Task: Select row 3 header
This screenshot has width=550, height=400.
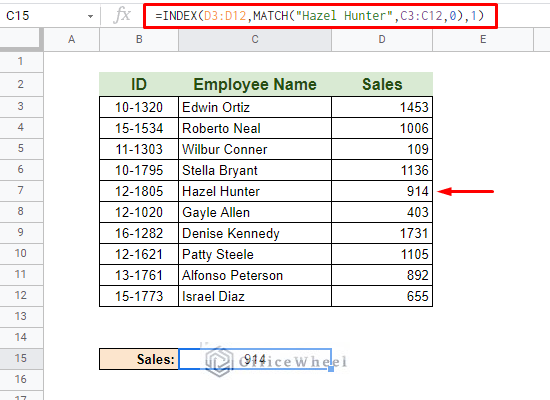Action: click(x=21, y=107)
